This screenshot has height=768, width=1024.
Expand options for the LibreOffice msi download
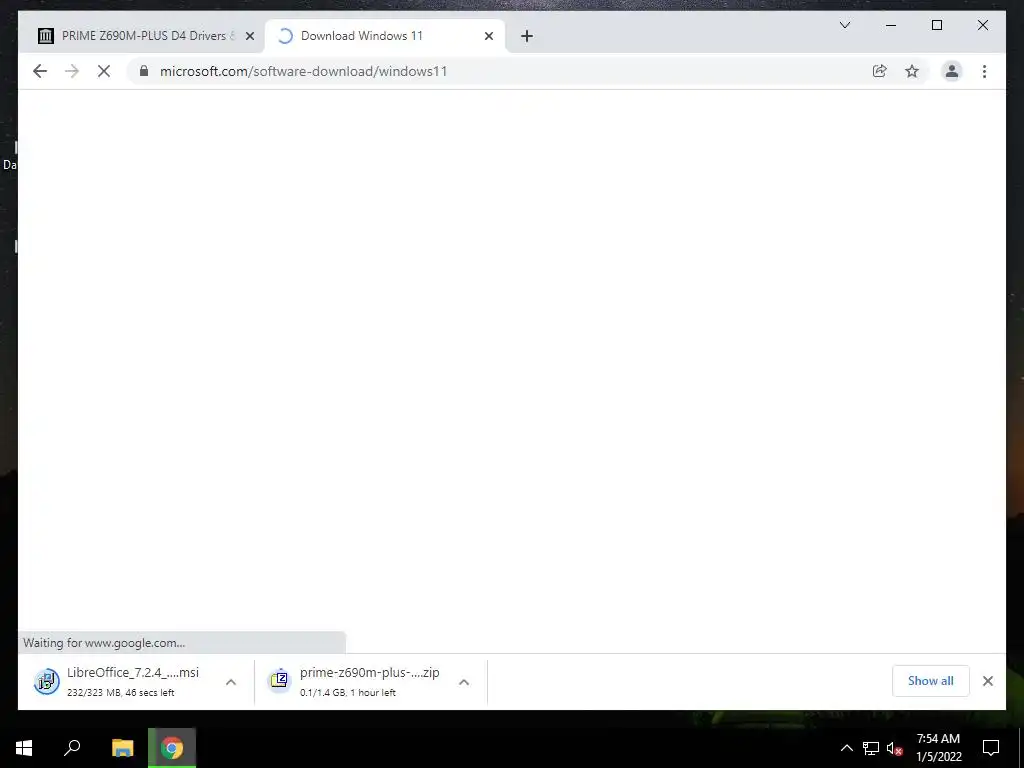coord(231,682)
